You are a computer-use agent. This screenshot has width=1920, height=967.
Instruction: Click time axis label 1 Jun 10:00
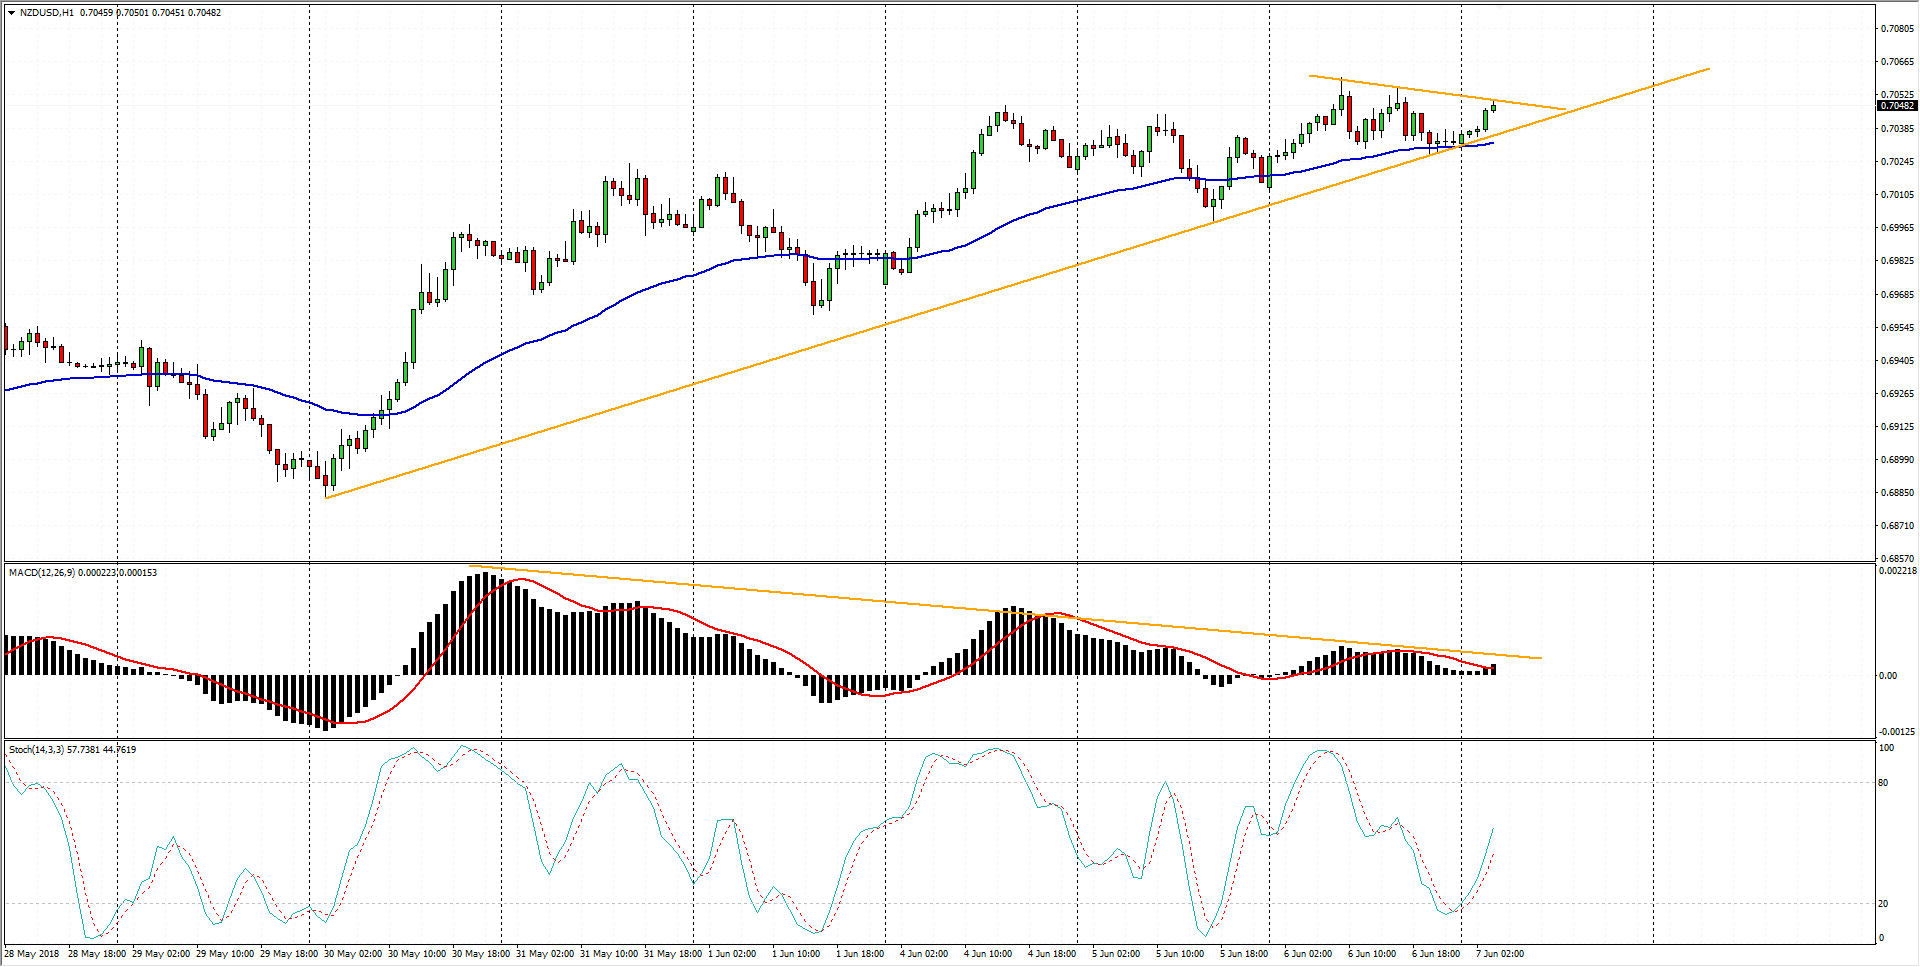[796, 953]
